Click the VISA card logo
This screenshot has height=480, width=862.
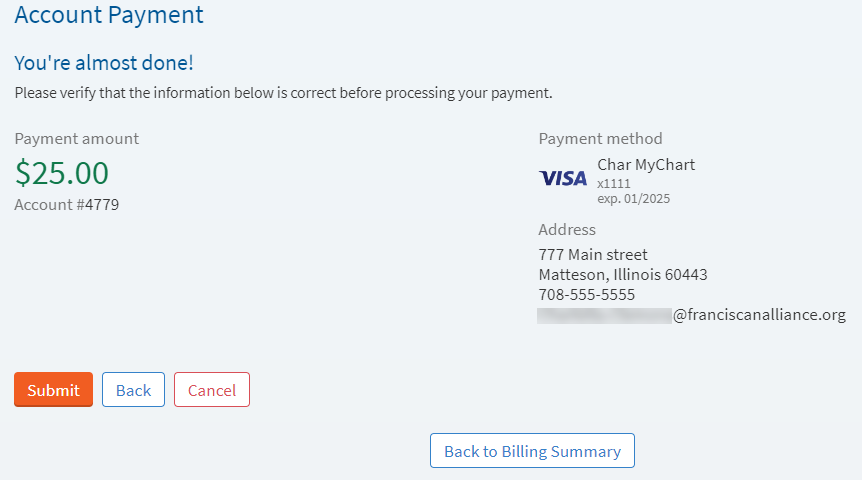[563, 178]
